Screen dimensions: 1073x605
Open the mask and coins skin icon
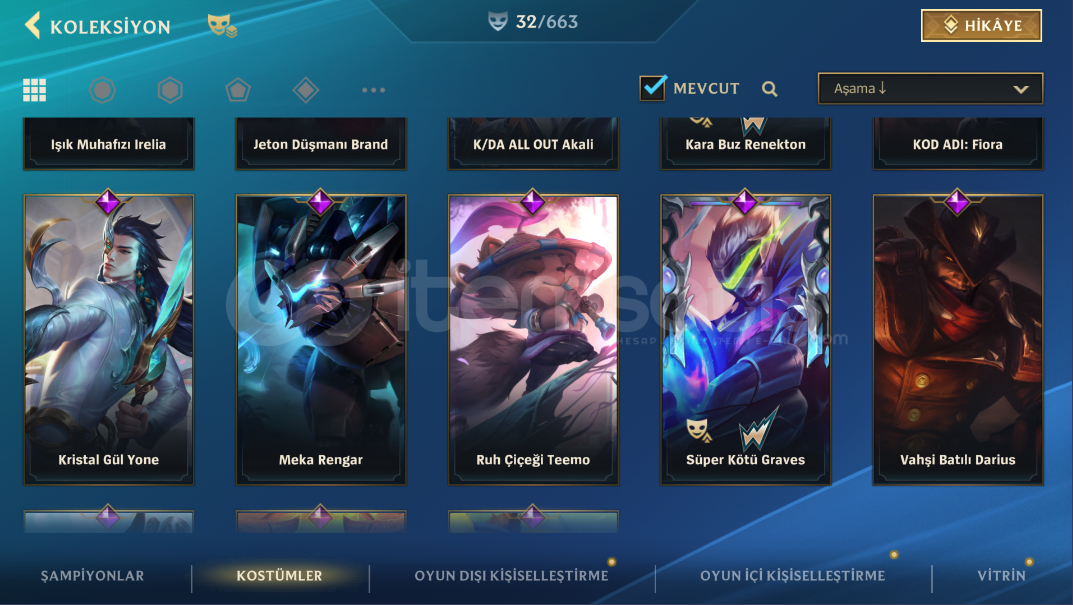tap(222, 26)
